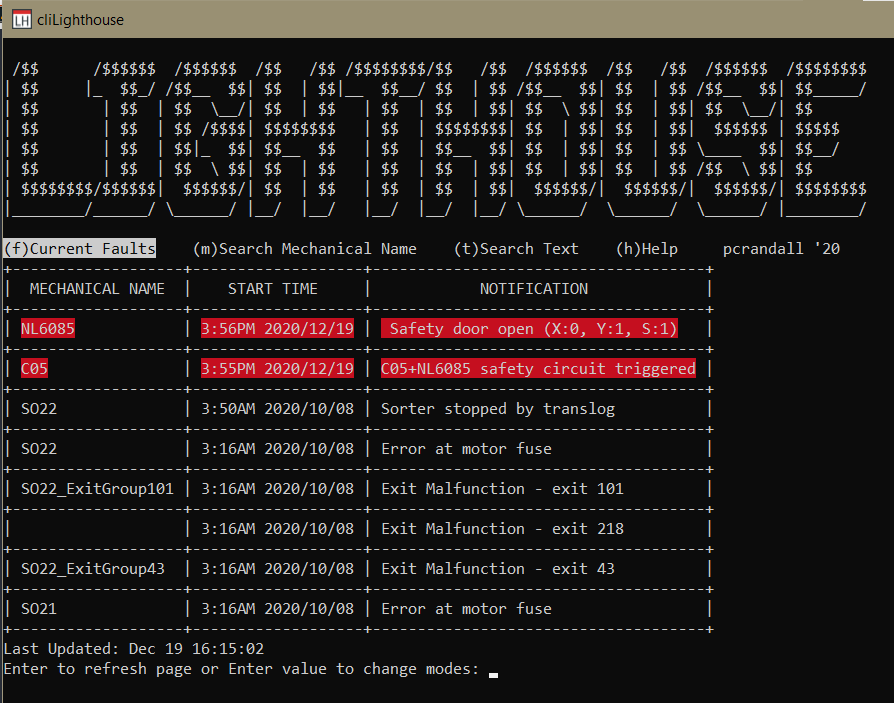Click Exit Malfunction - exit 218 notification
894x703 pixels.
click(x=502, y=529)
